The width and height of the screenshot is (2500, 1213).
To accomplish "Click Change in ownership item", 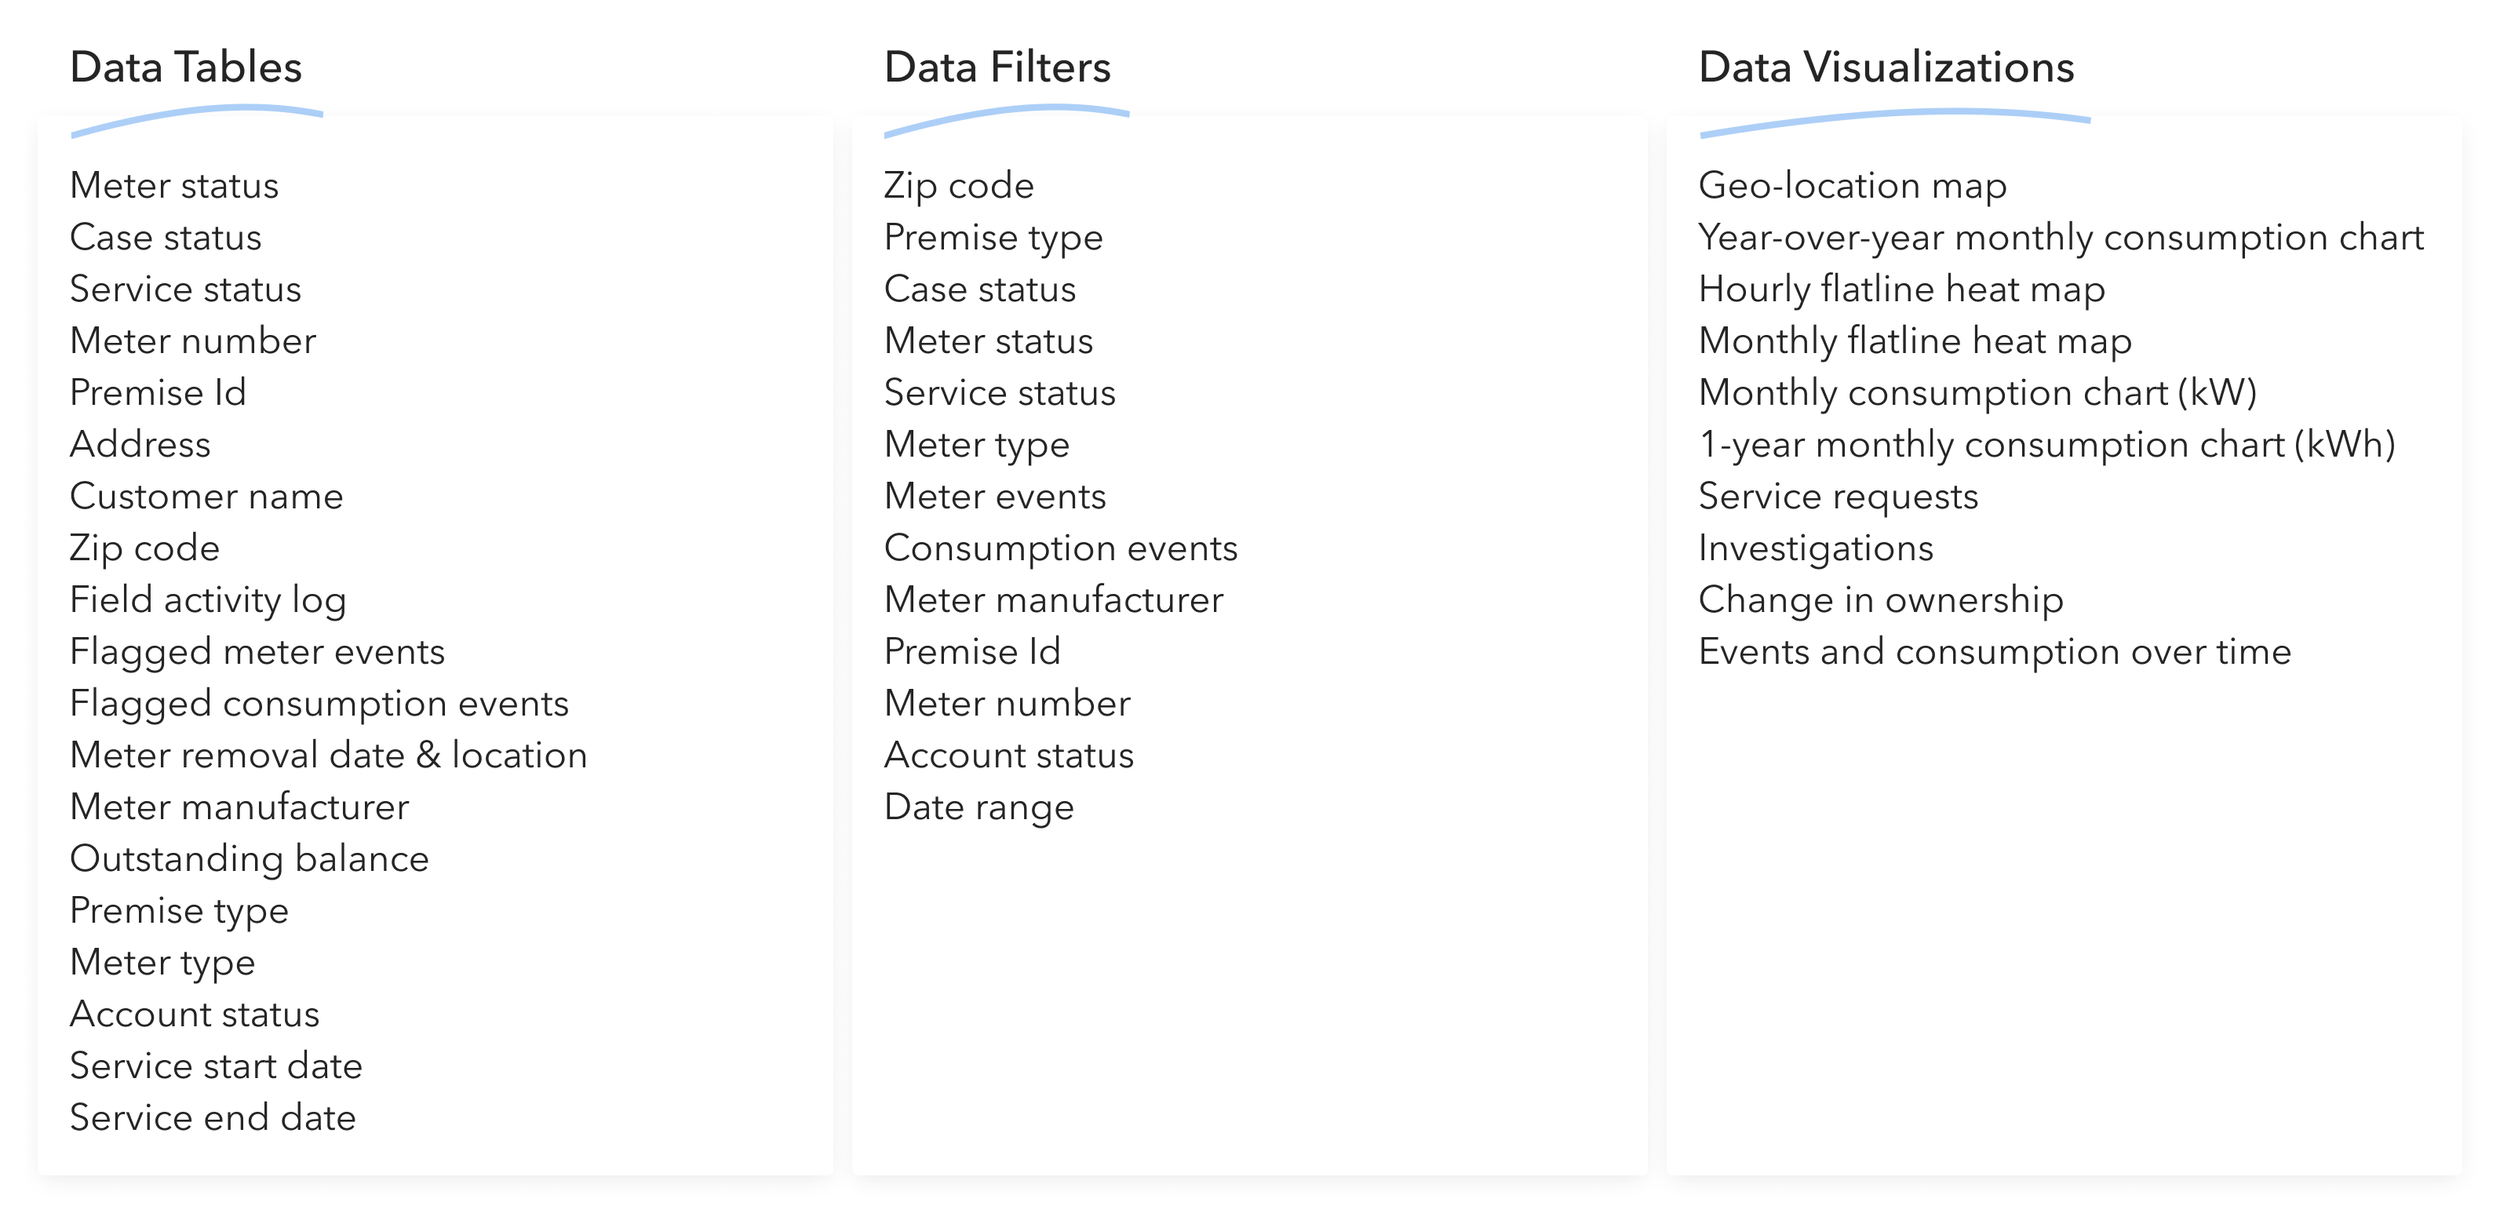I will click(x=1881, y=600).
